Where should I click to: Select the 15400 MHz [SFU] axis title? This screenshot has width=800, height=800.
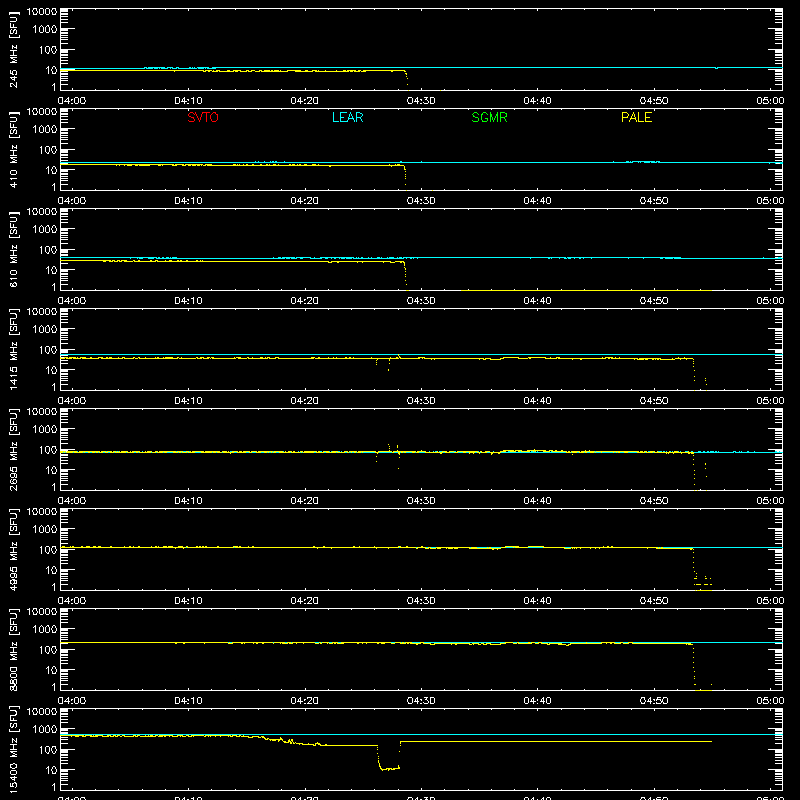click(x=13, y=749)
